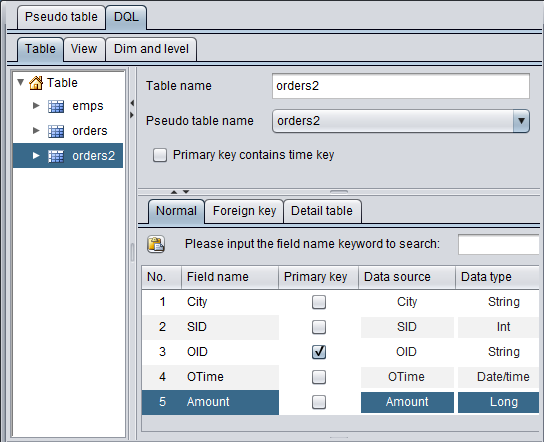Click the orders table grid icon
The image size is (544, 442).
click(56, 131)
